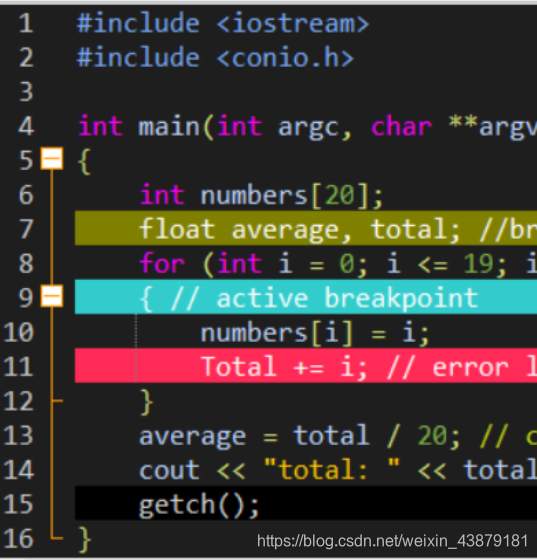Click line number 7 in the gutter
The height and width of the screenshot is (560, 537).
pos(26,230)
